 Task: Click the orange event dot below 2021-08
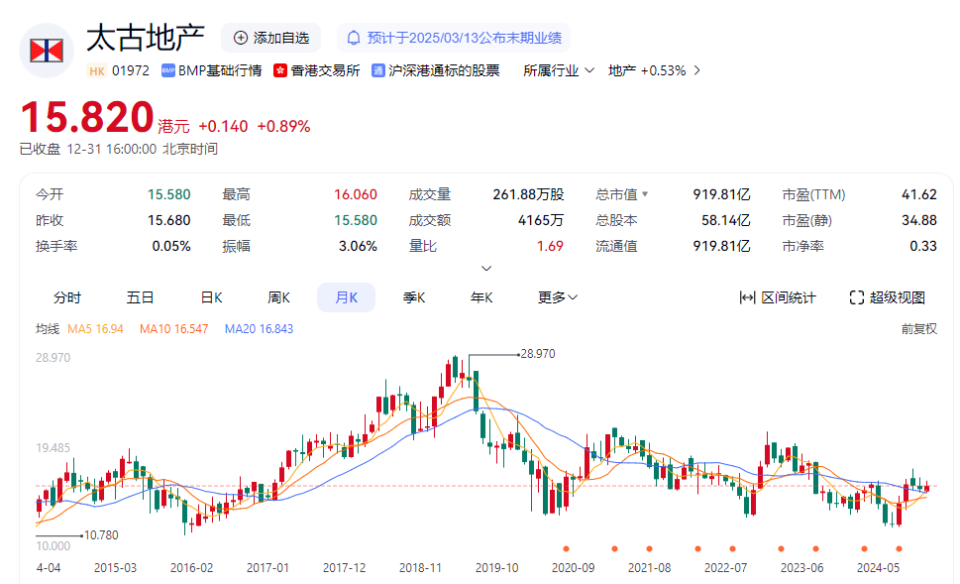[649, 548]
